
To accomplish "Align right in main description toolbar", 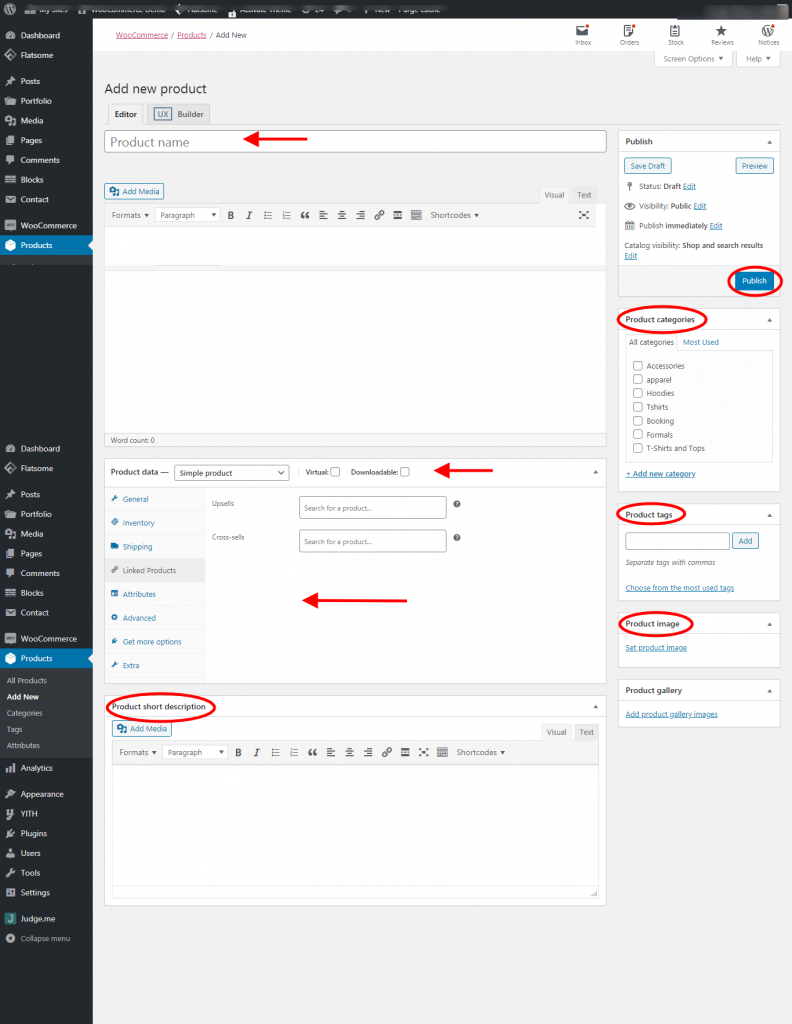I will 360,215.
